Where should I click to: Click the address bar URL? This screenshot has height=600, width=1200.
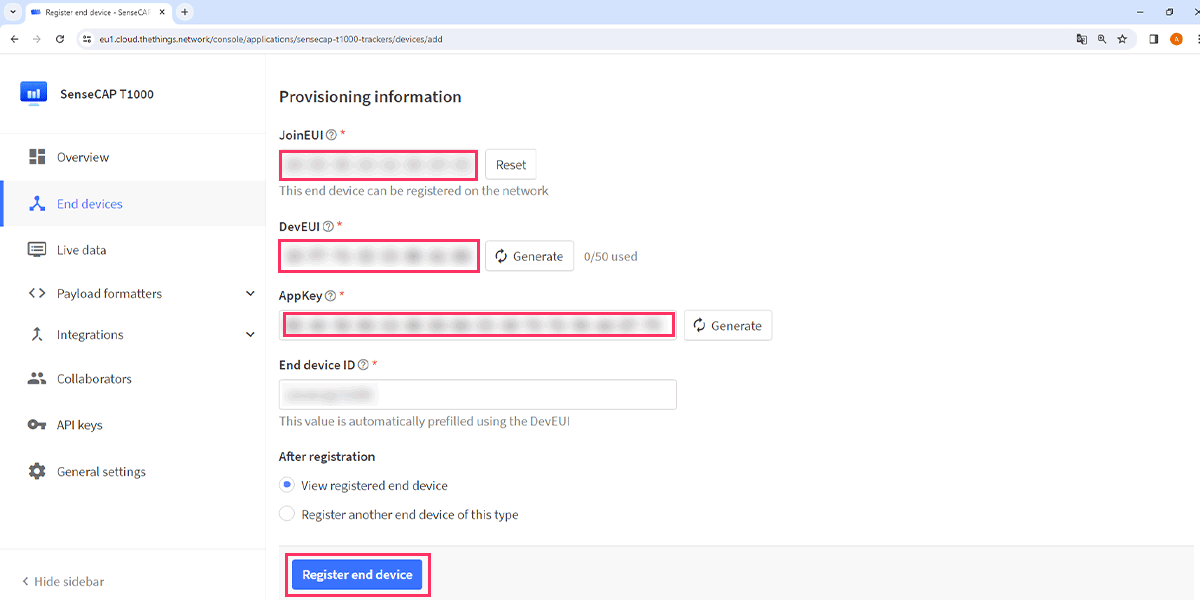[271, 39]
